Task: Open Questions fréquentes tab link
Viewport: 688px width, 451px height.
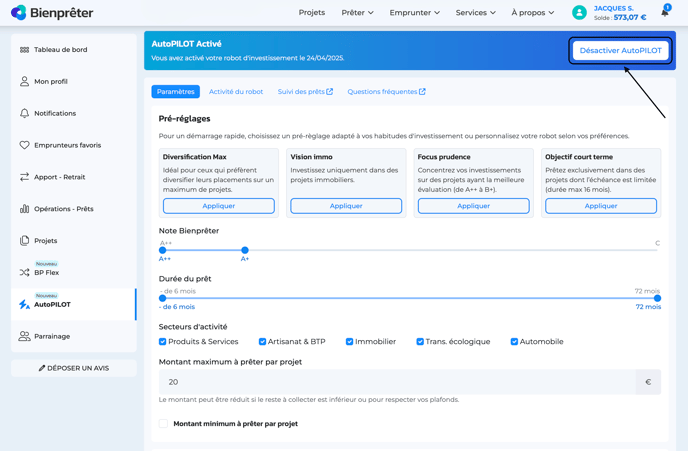Action: [x=386, y=92]
